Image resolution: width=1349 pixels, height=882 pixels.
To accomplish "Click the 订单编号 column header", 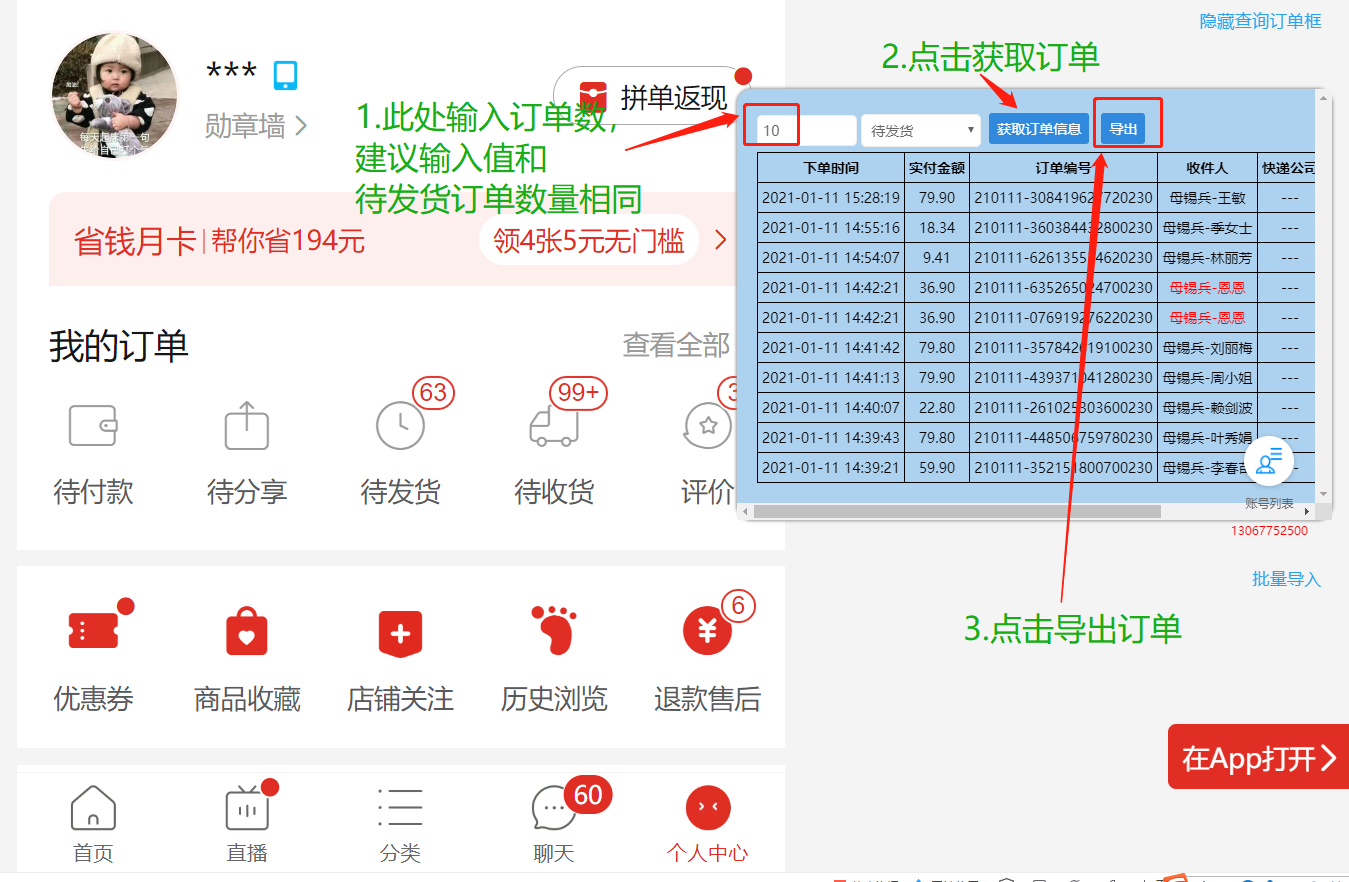I will pyautogui.click(x=1063, y=168).
